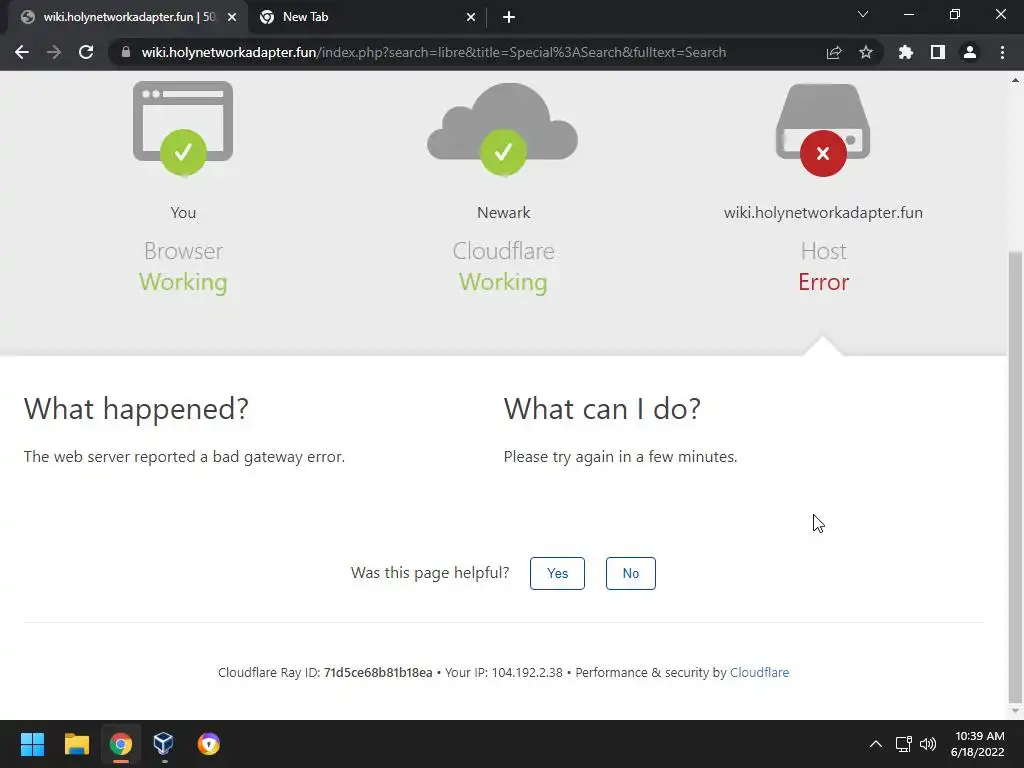This screenshot has height=768, width=1024.
Task: Share this page using the share icon
Action: coord(834,52)
